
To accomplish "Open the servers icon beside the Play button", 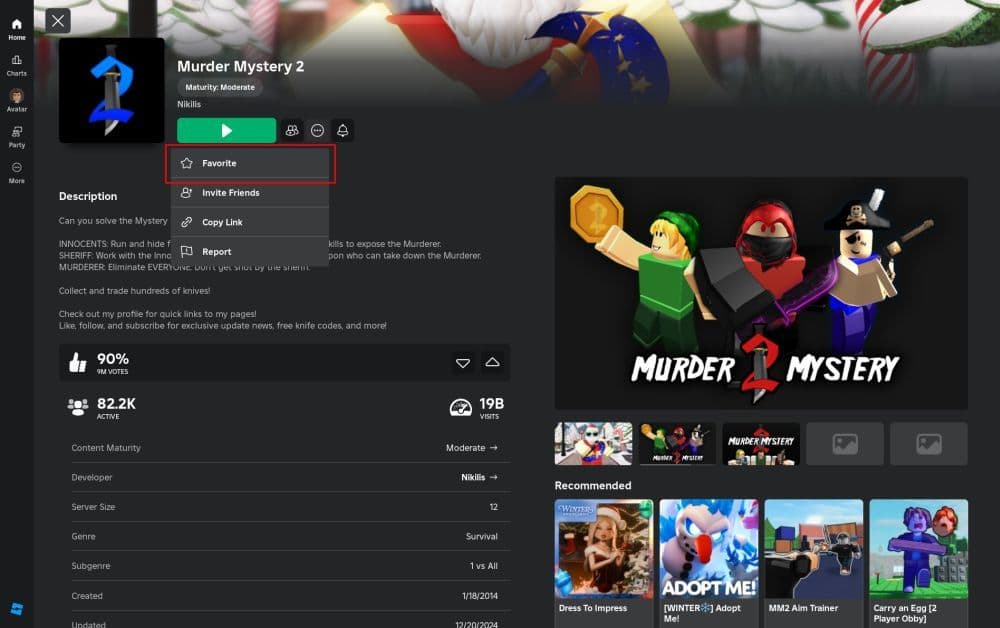I will pyautogui.click(x=290, y=130).
